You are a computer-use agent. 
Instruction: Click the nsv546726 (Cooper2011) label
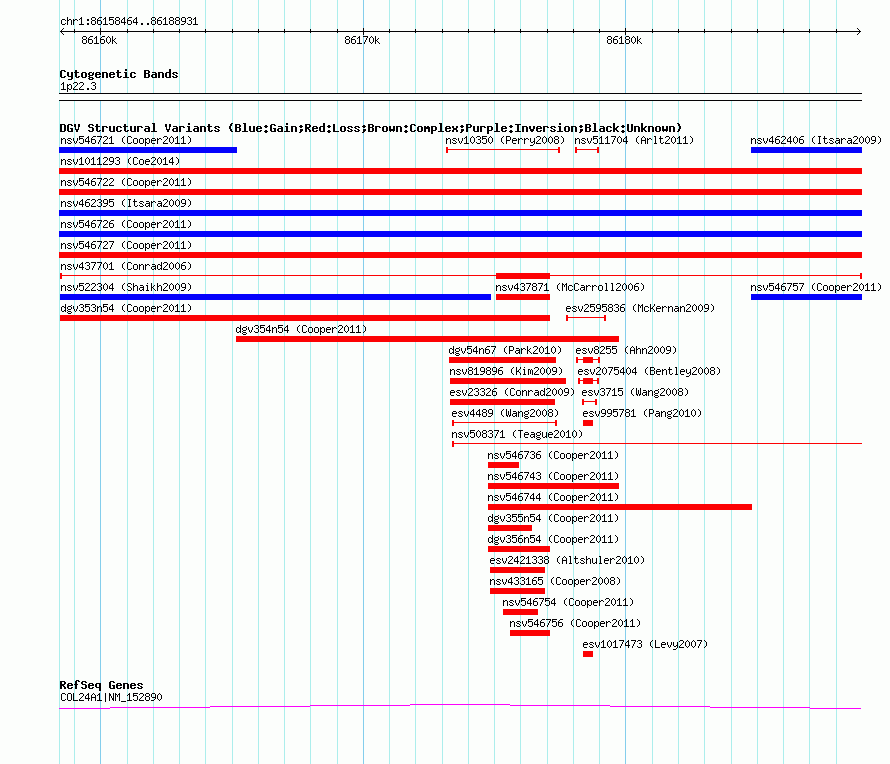(x=126, y=224)
